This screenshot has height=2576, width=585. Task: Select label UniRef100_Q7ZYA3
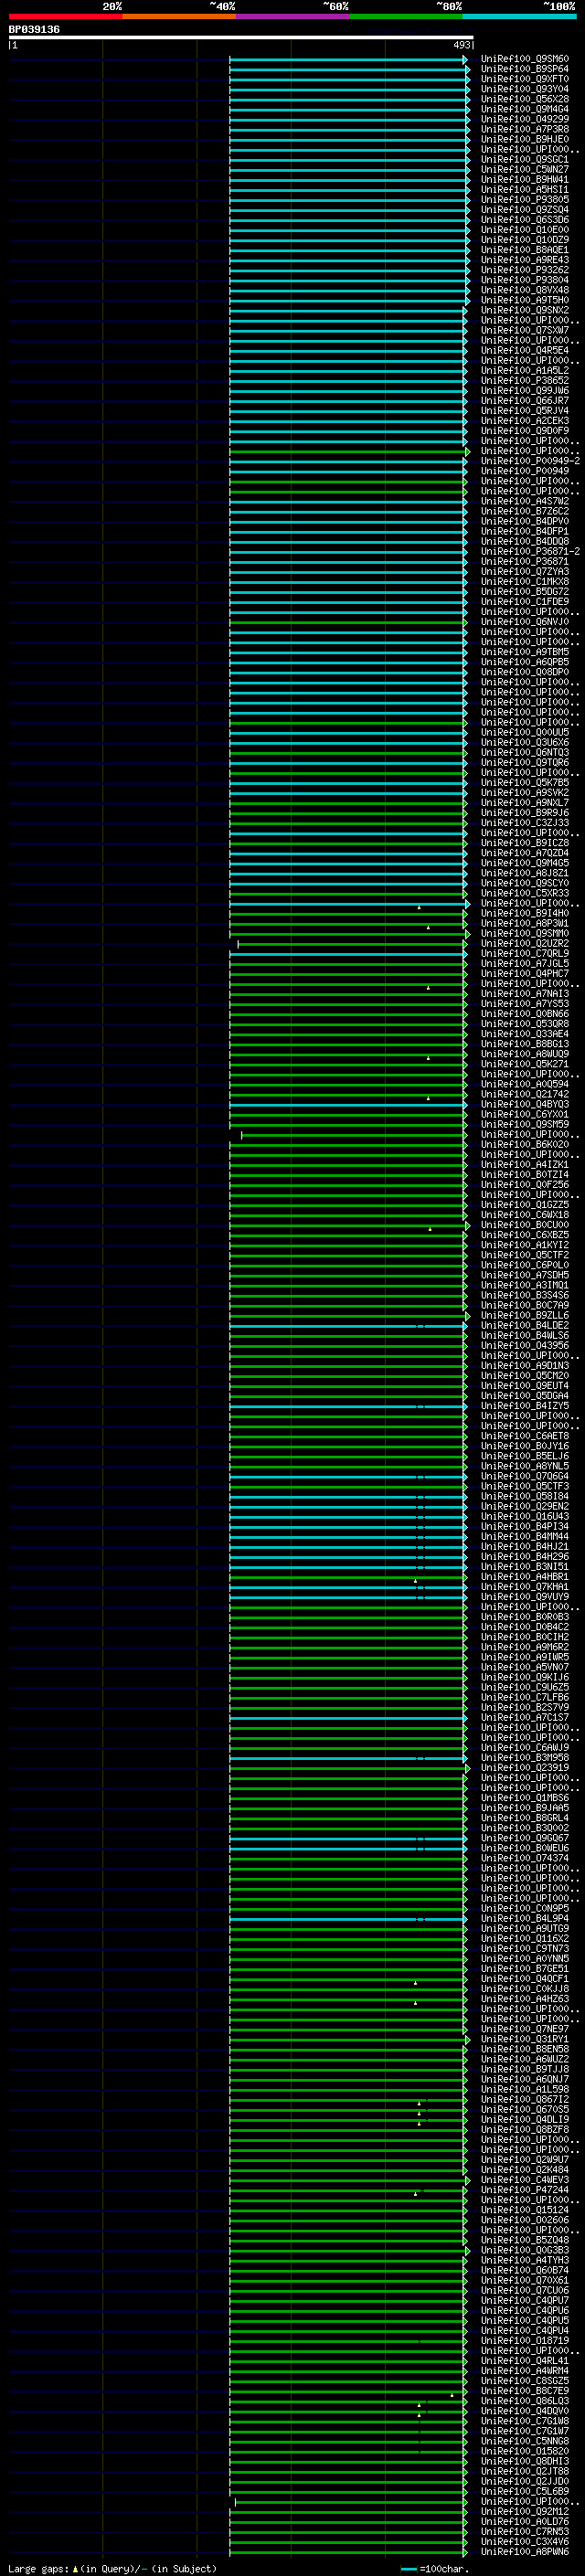tap(524, 571)
